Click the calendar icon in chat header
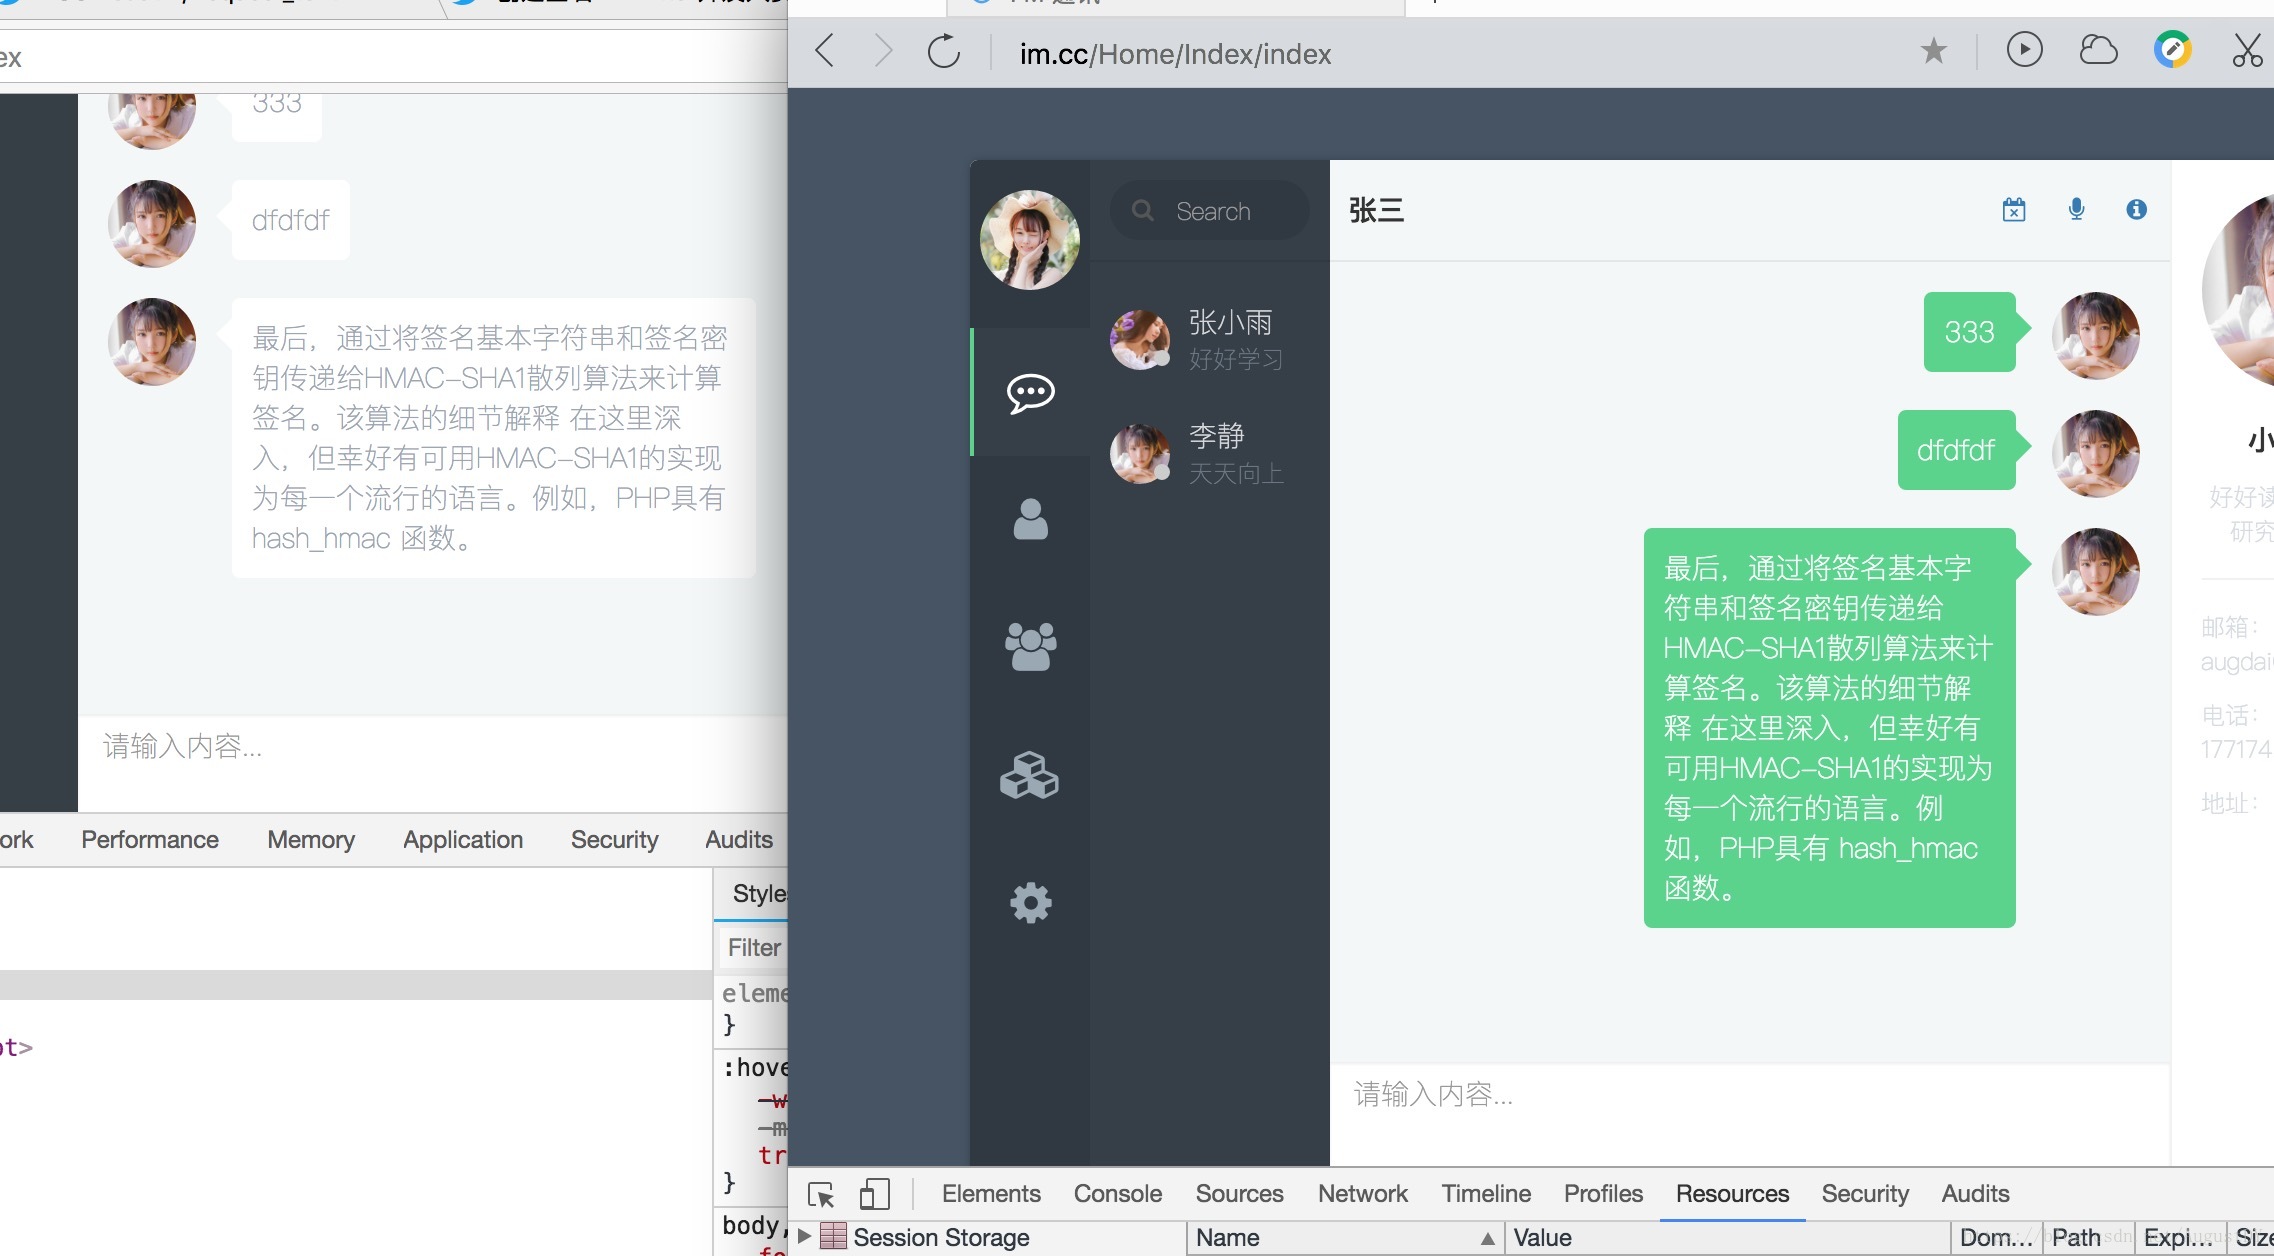Viewport: 2274px width, 1256px height. 2014,210
